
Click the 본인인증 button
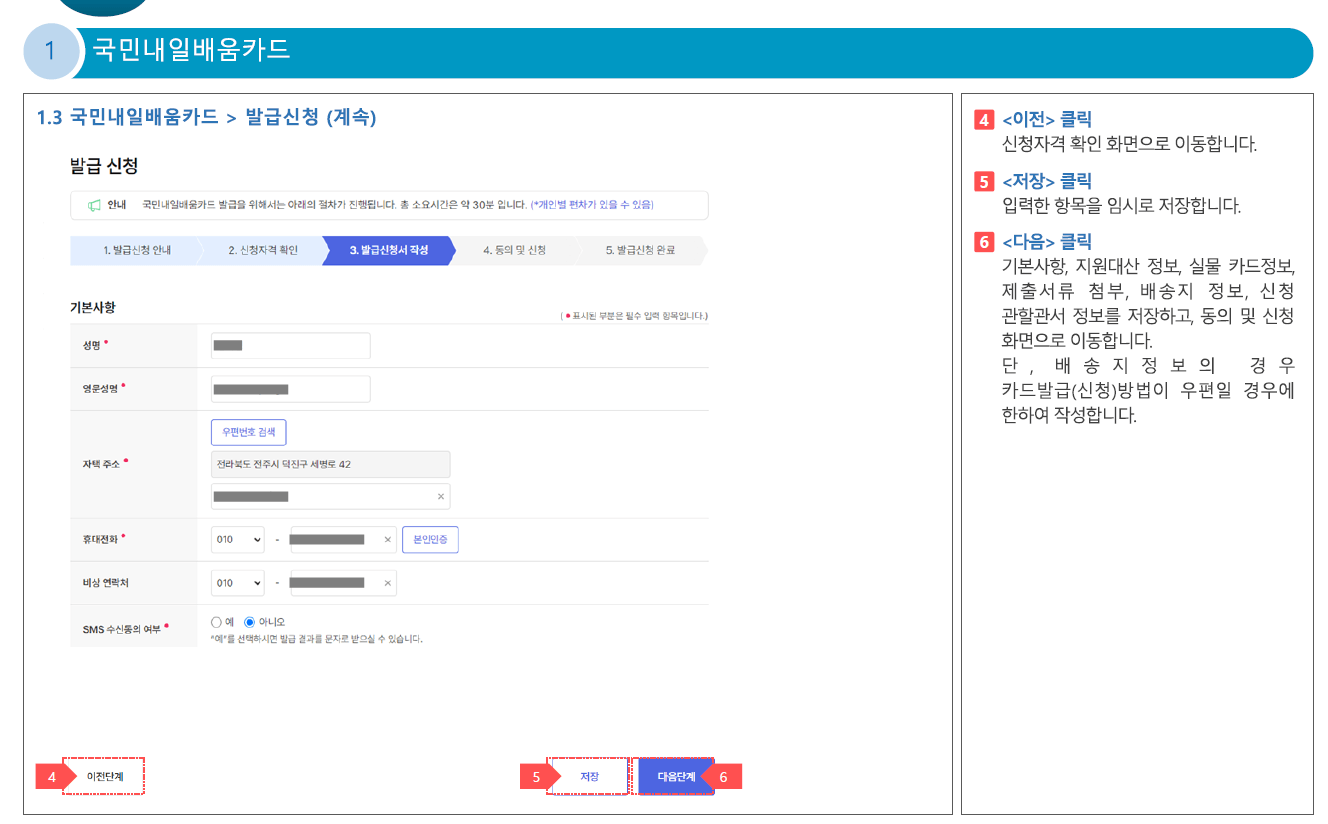(x=430, y=540)
